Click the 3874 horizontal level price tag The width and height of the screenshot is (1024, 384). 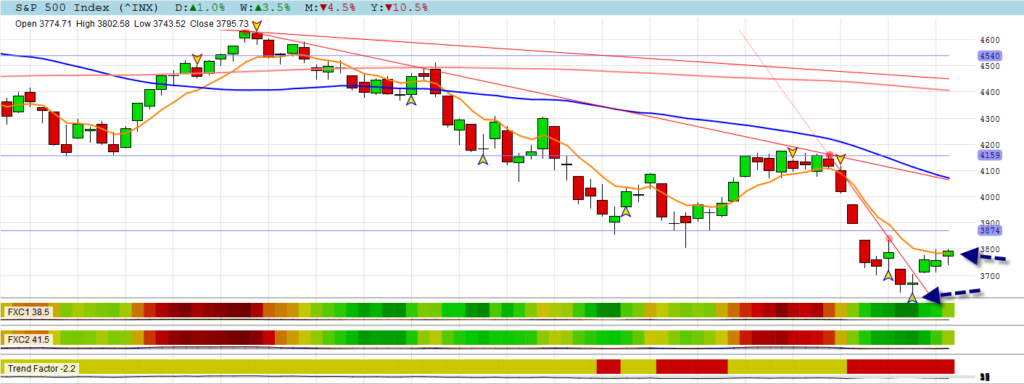(990, 231)
